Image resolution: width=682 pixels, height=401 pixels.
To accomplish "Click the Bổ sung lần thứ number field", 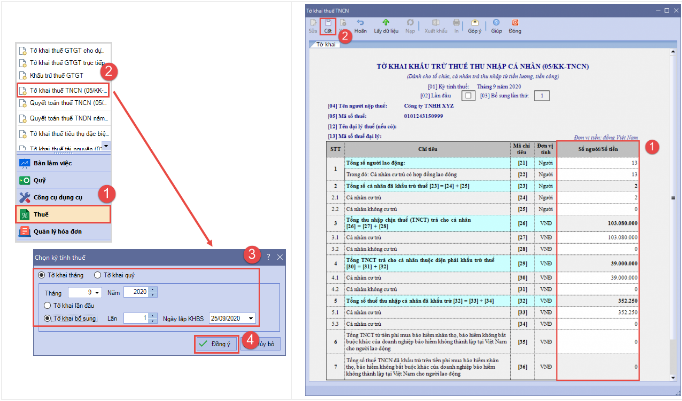I will click(x=542, y=95).
